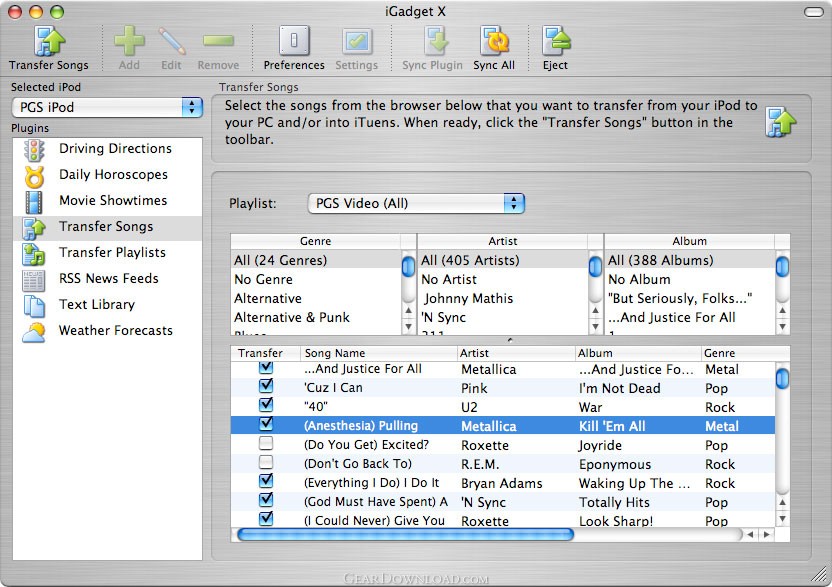Open the Playlist dropdown PGS Video (All)
The image size is (832, 587).
pyautogui.click(x=417, y=203)
